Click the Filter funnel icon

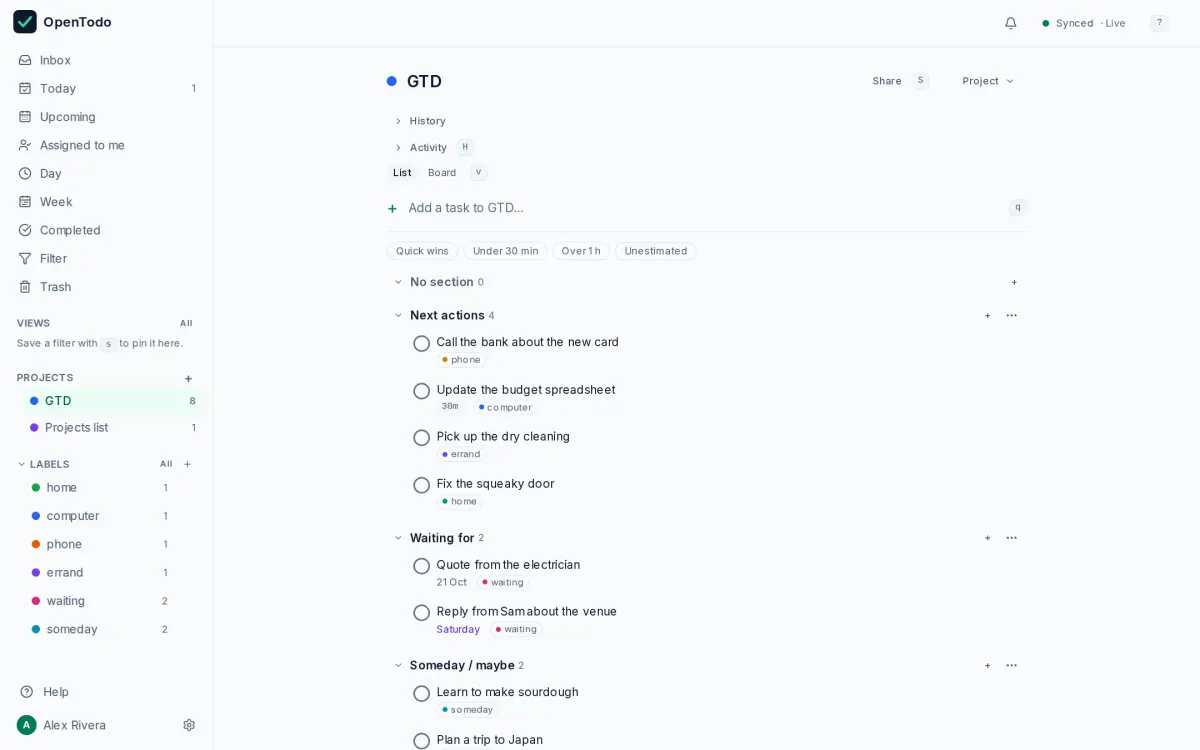click(25, 258)
